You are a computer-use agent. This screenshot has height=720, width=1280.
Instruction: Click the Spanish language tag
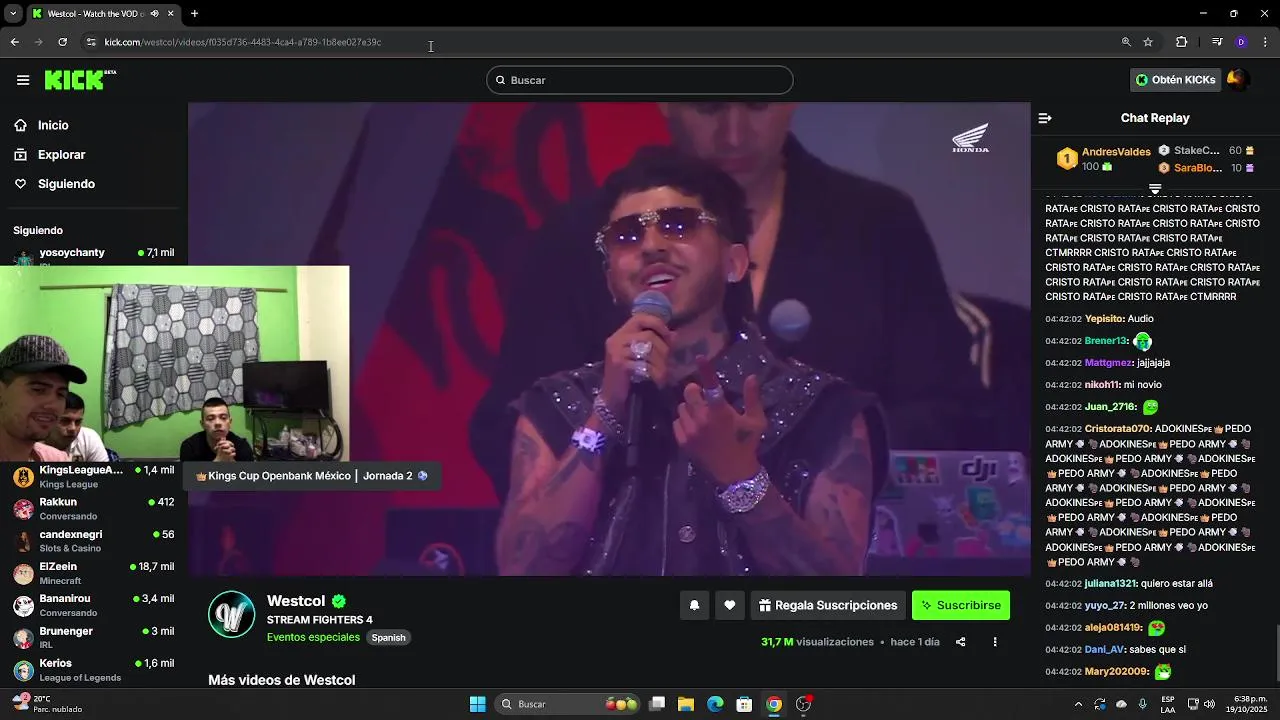pos(388,638)
